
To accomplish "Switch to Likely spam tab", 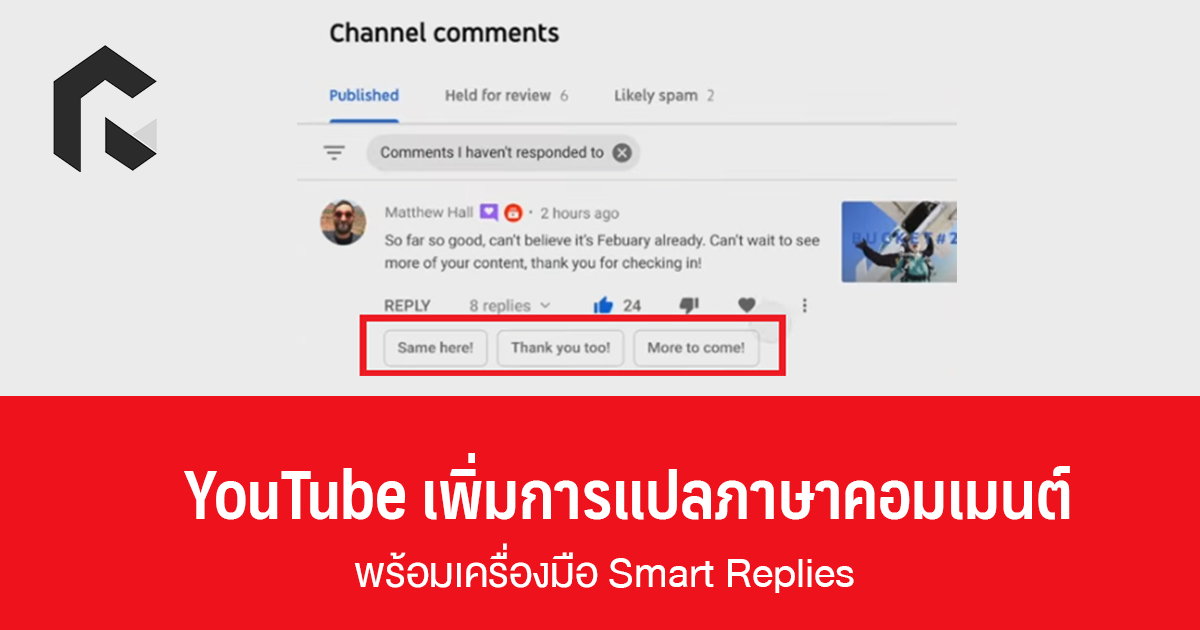I will (x=664, y=96).
